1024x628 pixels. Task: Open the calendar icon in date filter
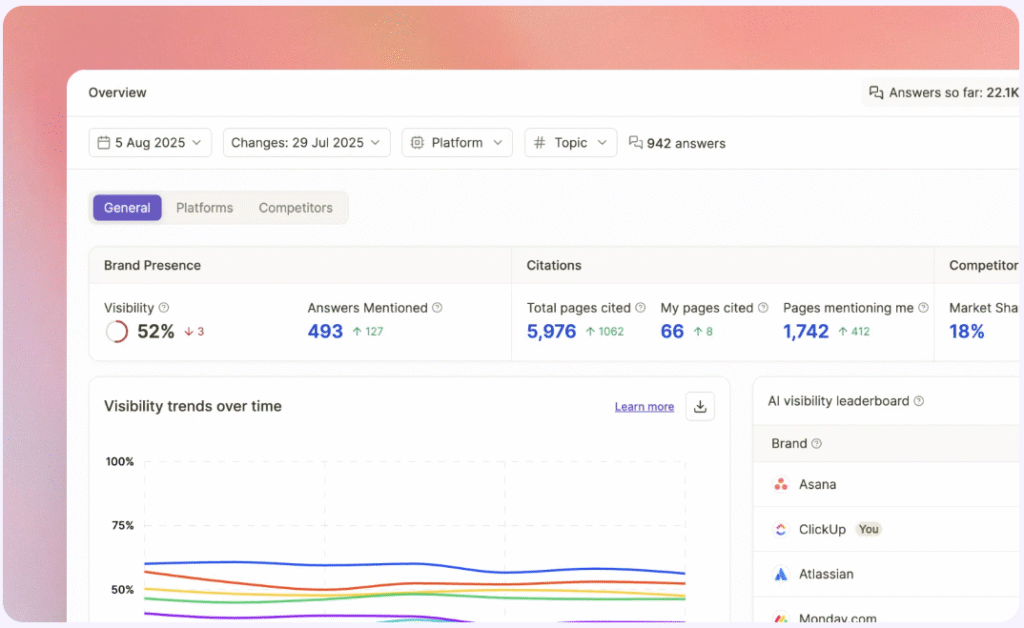[105, 142]
